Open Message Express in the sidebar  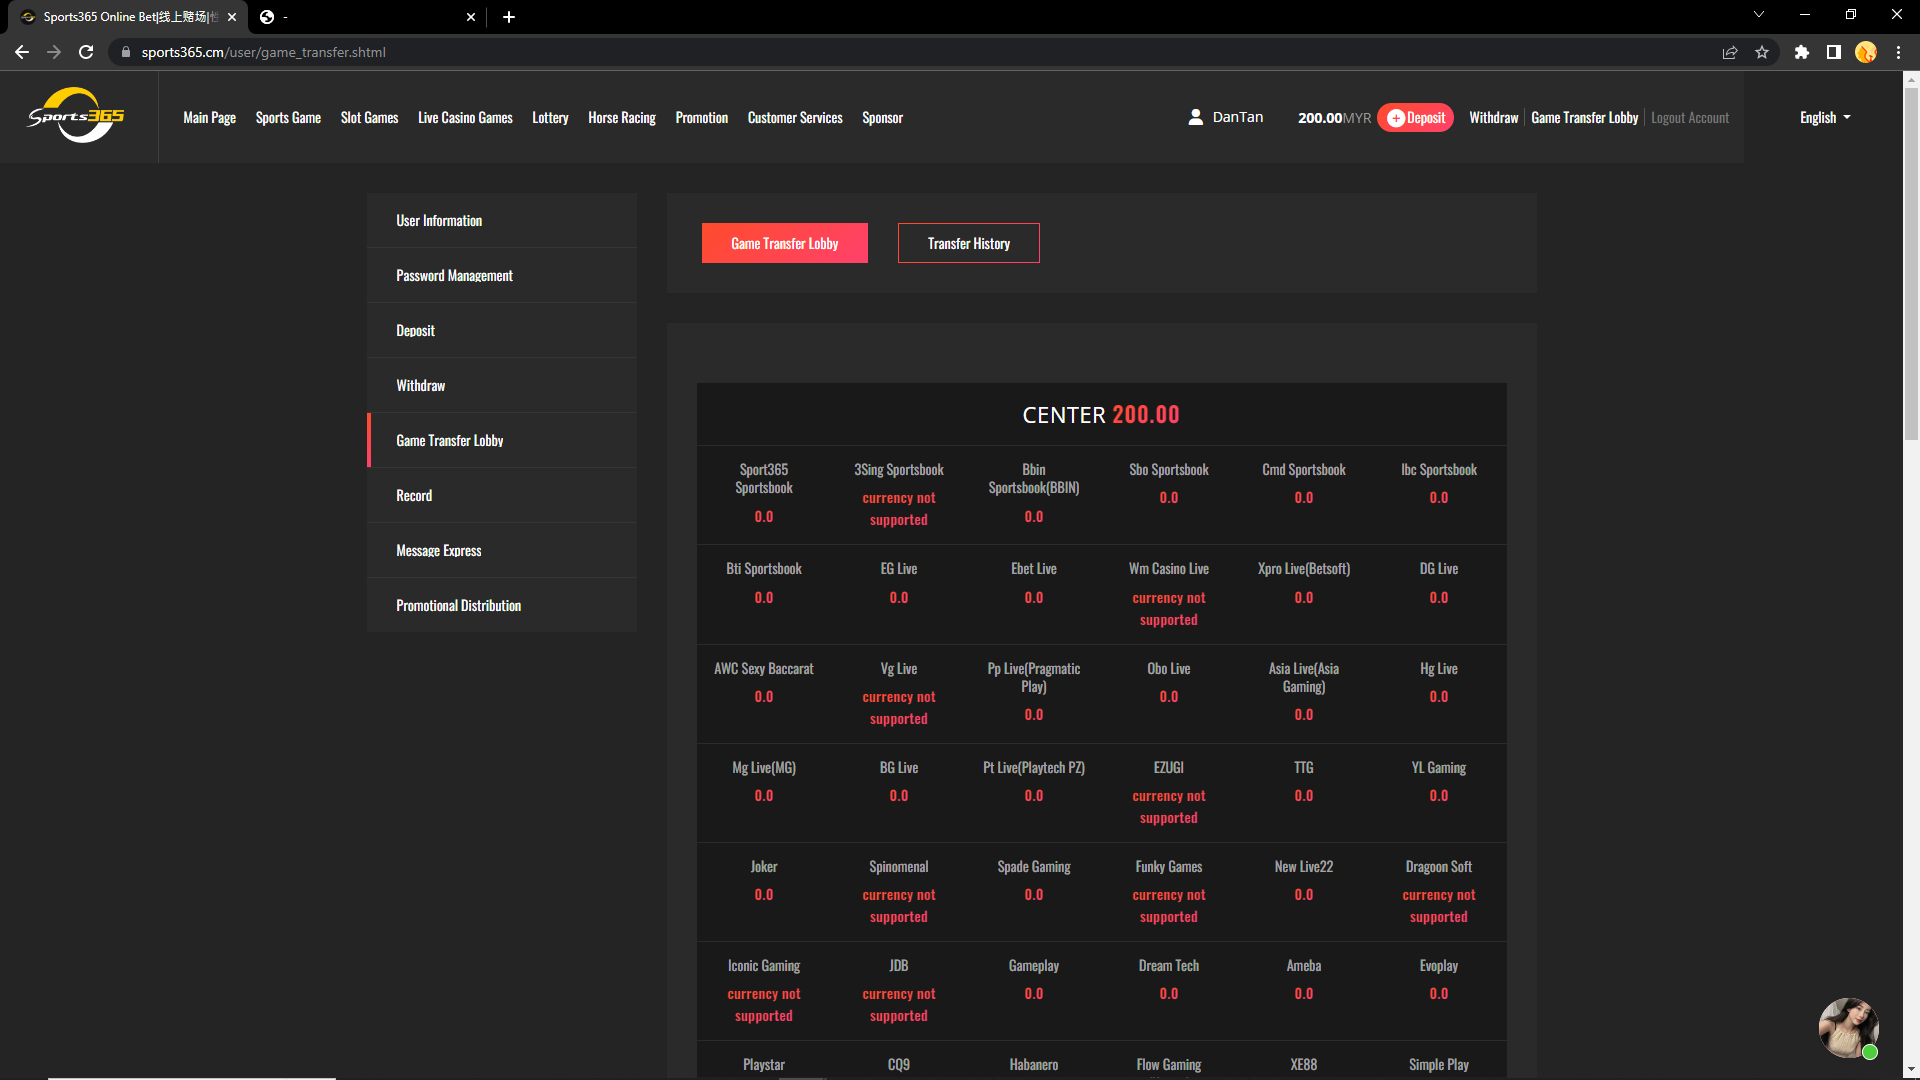[502, 550]
